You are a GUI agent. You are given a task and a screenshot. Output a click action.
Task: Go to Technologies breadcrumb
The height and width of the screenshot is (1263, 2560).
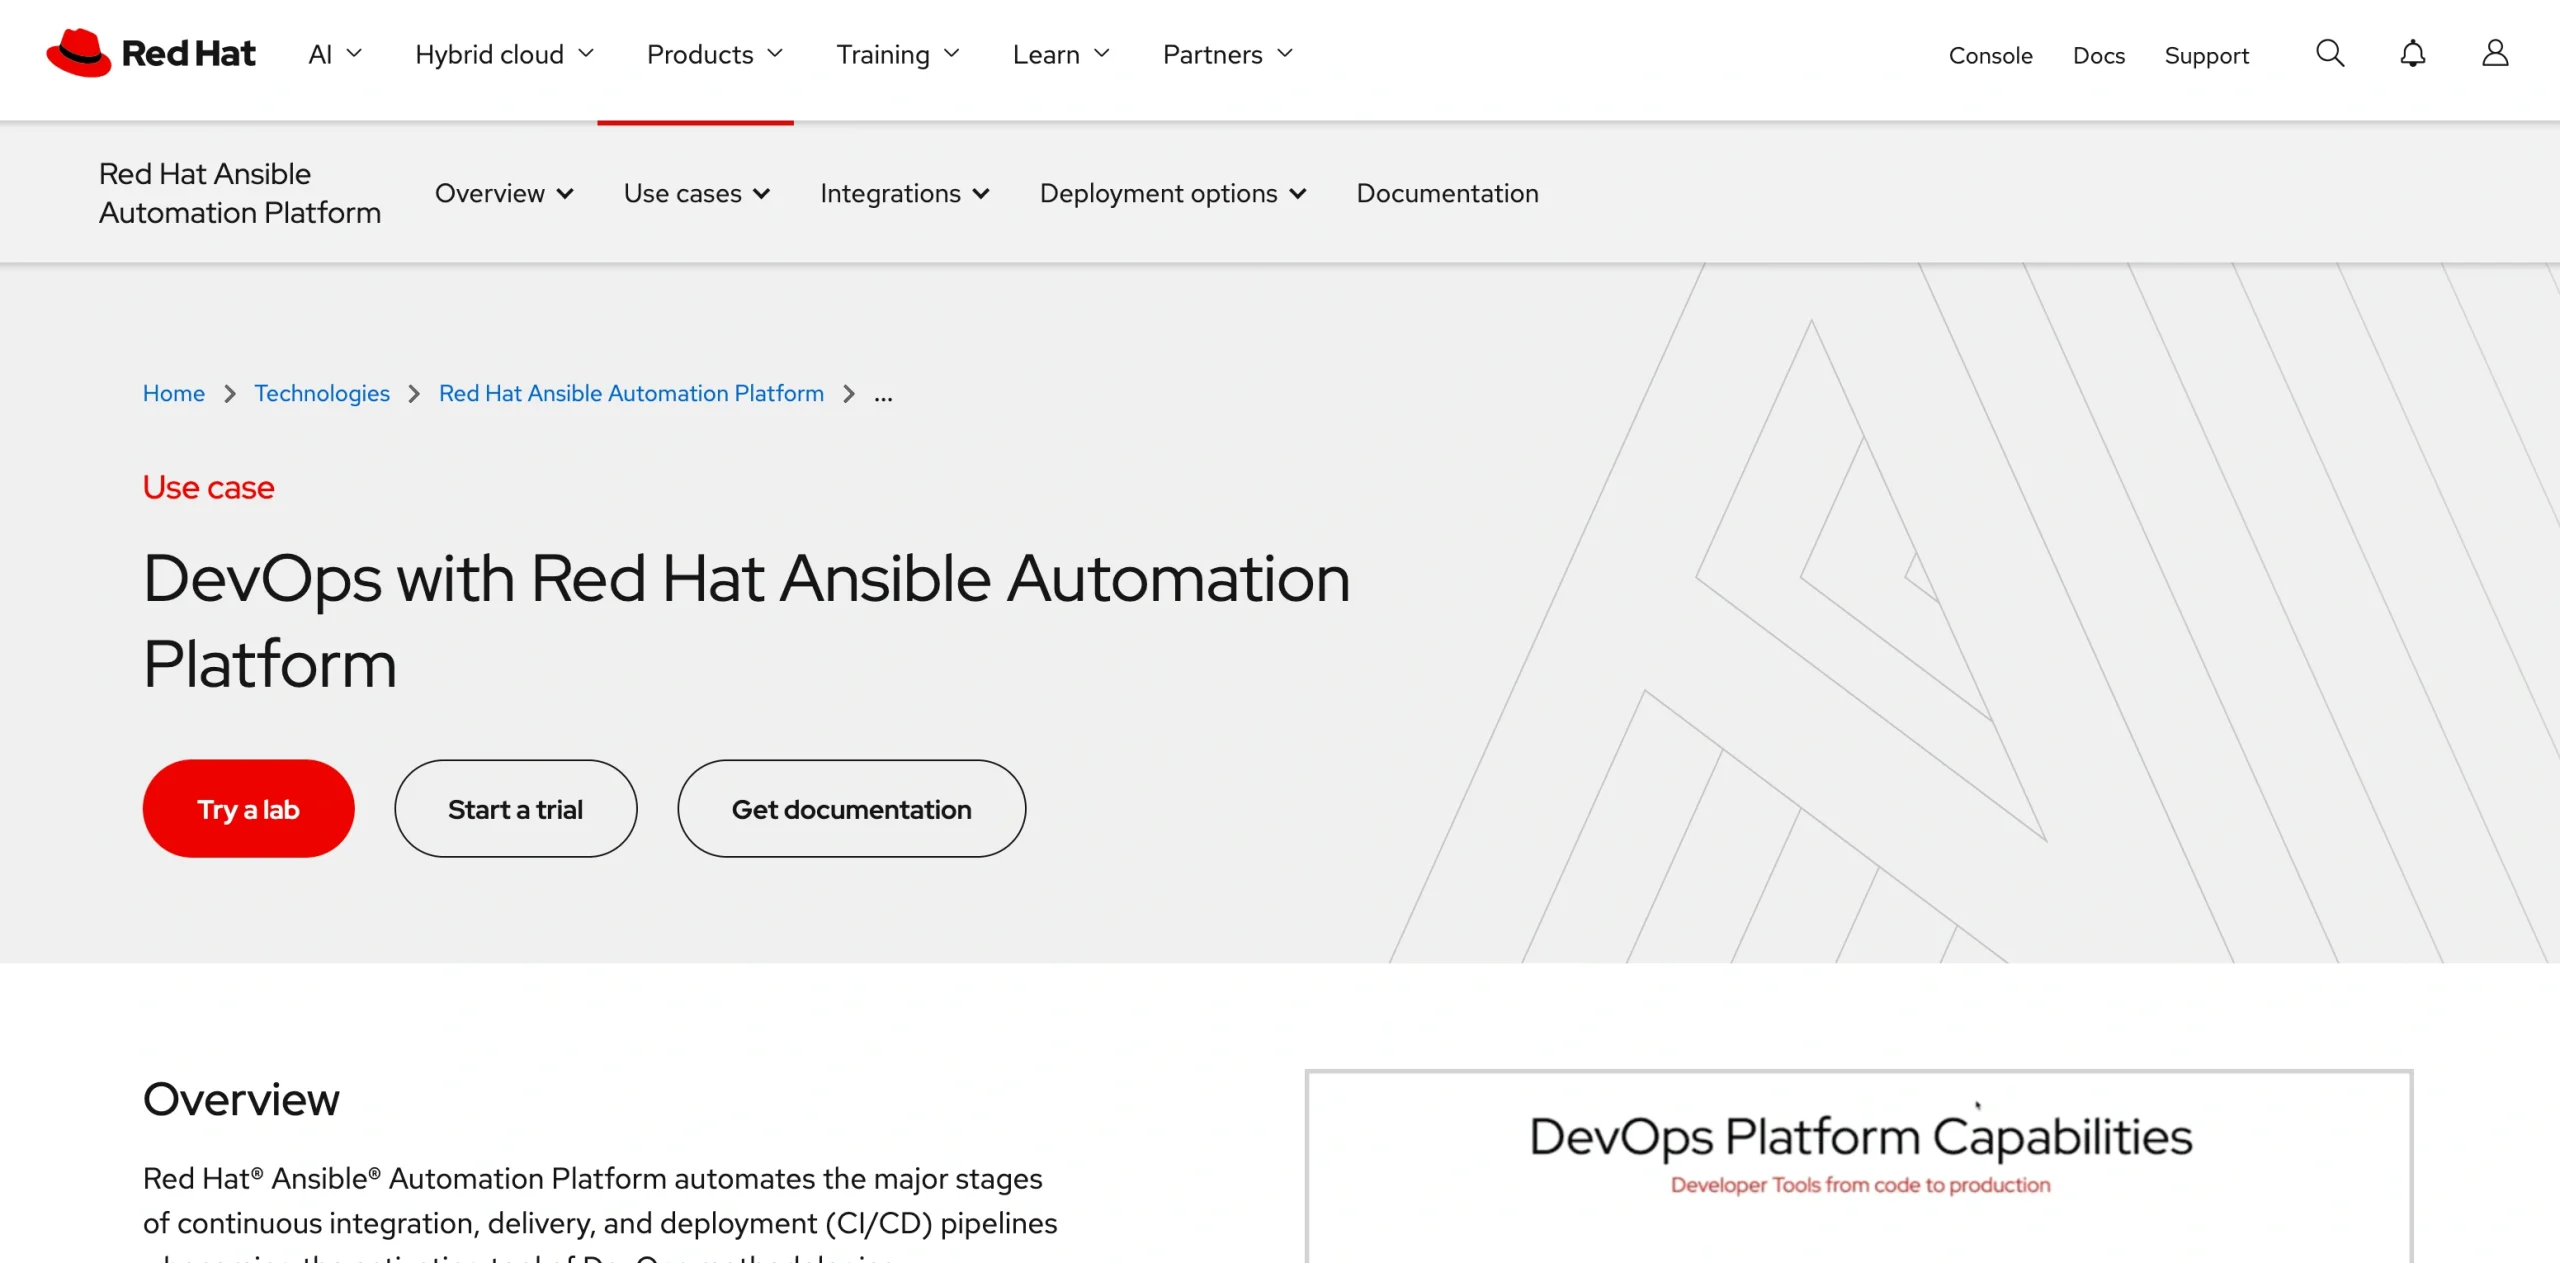(321, 393)
